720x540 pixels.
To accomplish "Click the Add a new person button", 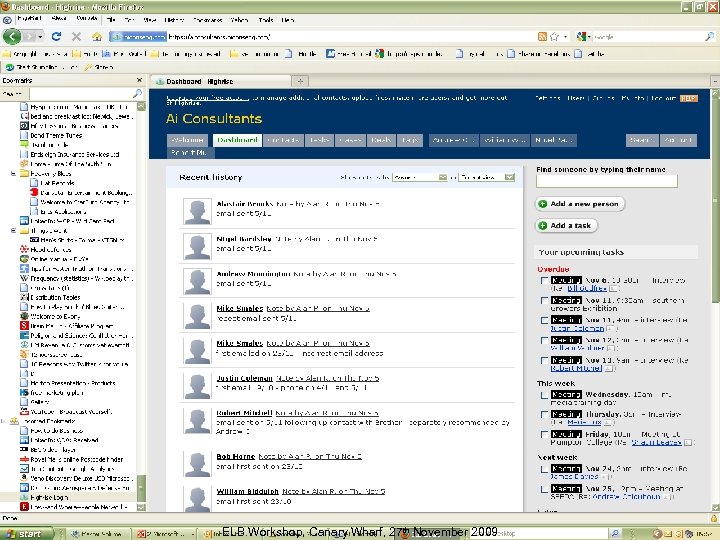I will [x=579, y=204].
